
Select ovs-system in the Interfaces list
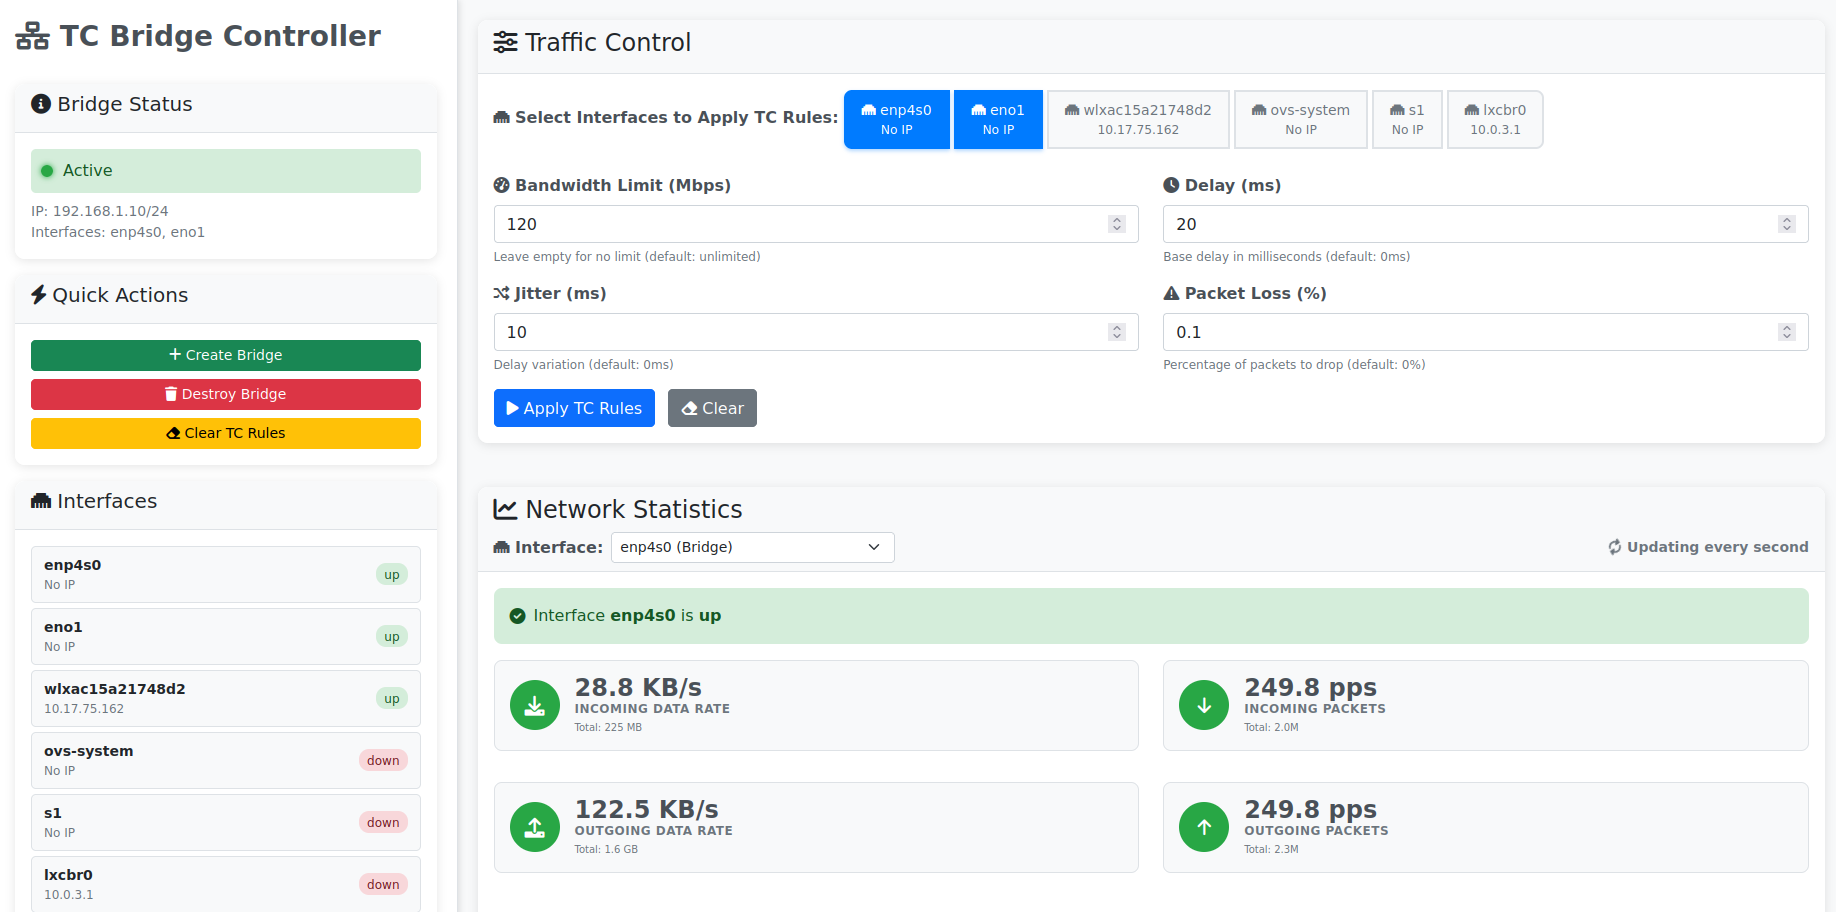(225, 760)
